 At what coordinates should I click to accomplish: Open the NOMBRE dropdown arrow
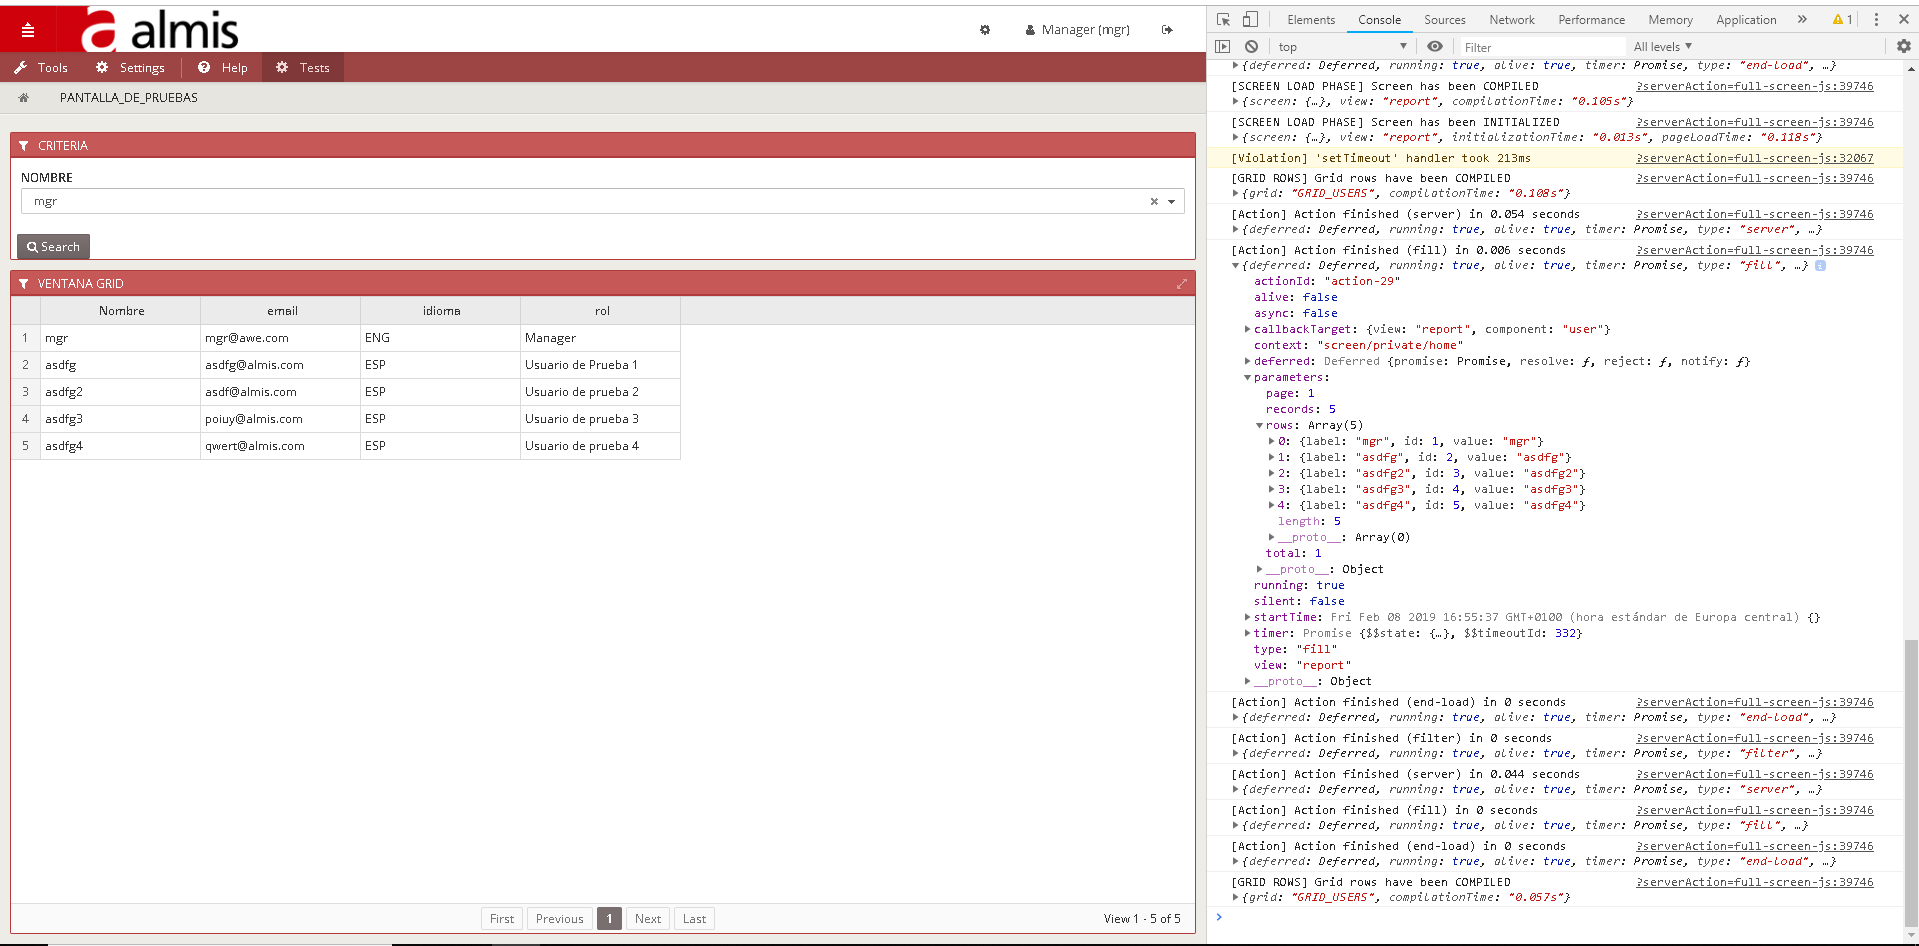click(1171, 202)
